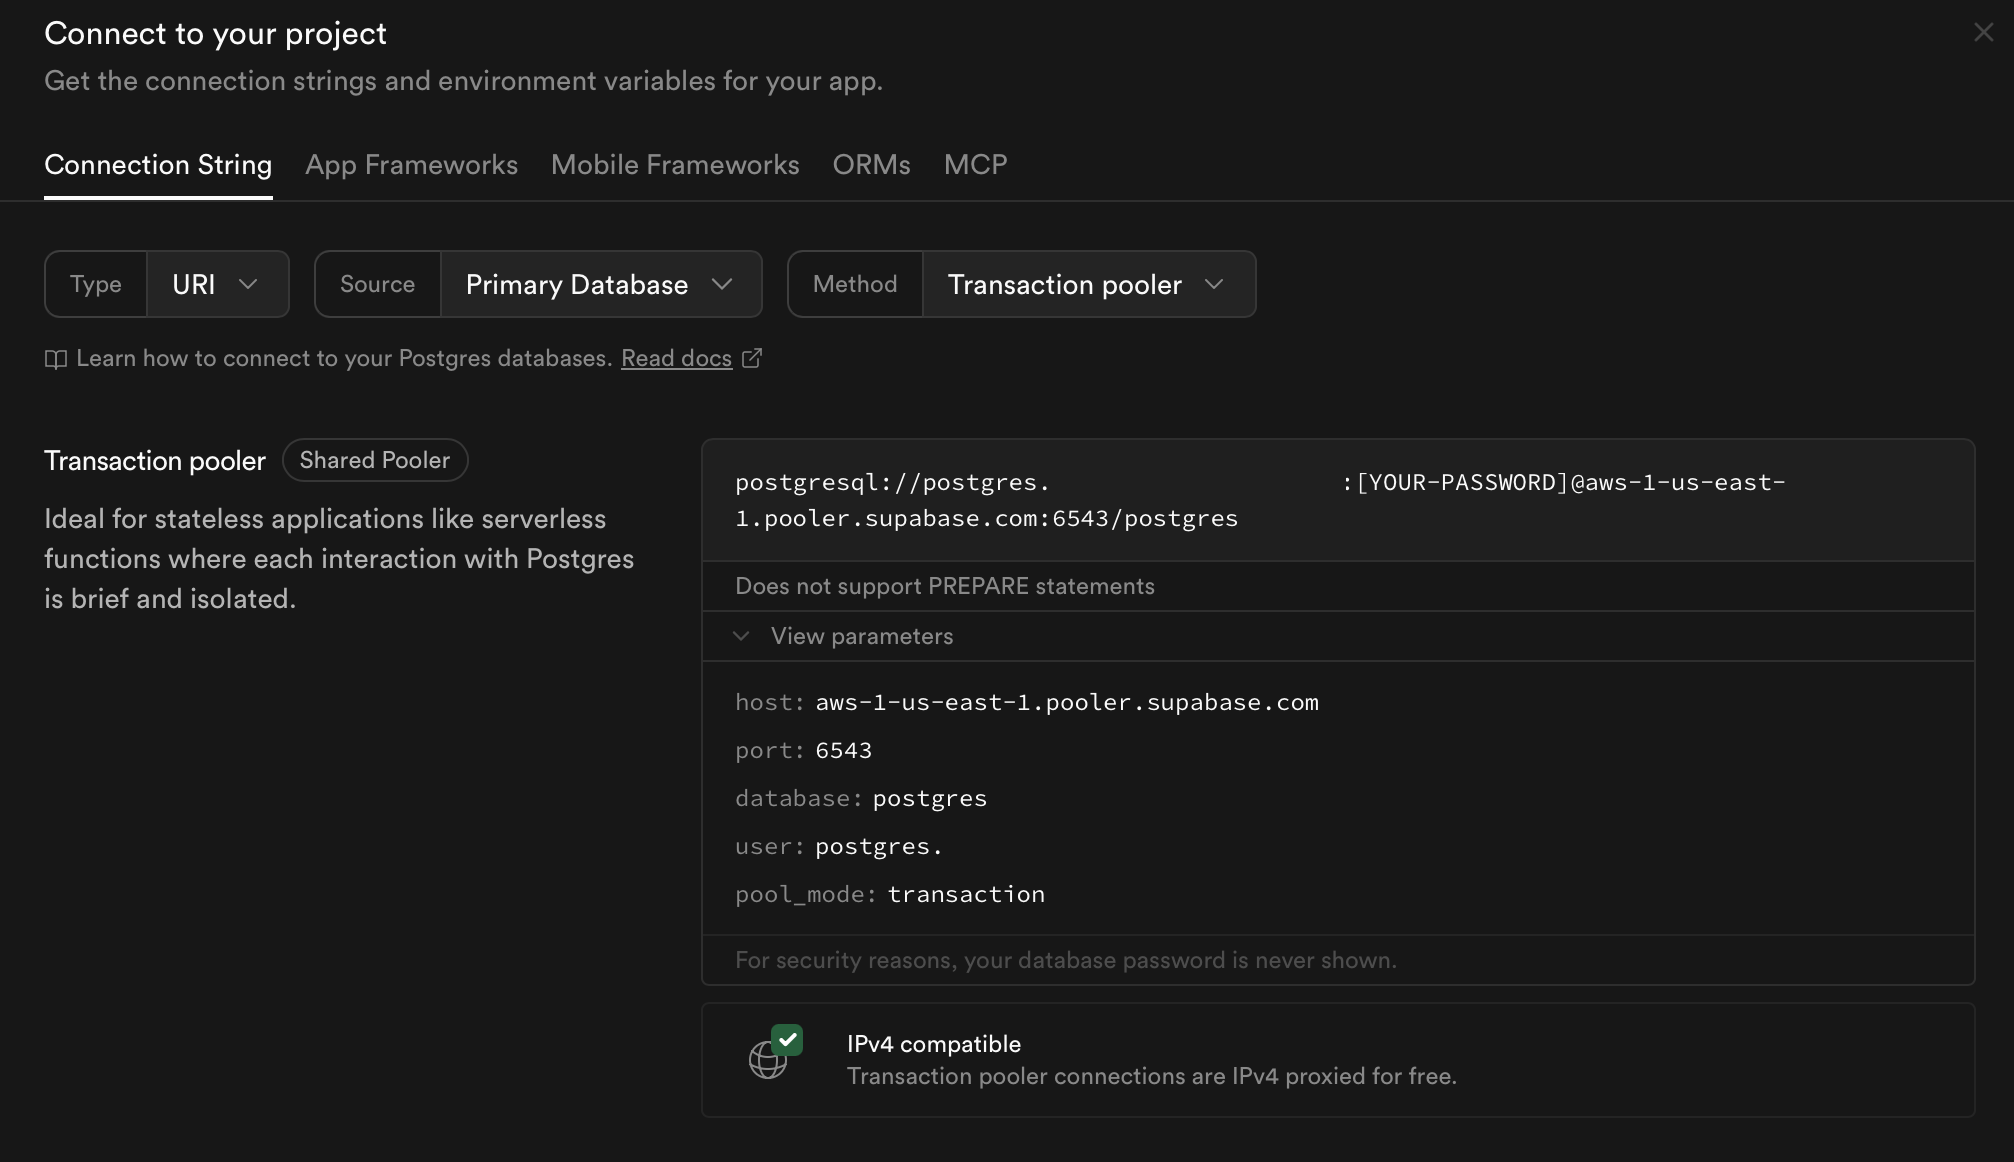2014x1162 pixels.
Task: Open the ORMs tab
Action: [871, 165]
